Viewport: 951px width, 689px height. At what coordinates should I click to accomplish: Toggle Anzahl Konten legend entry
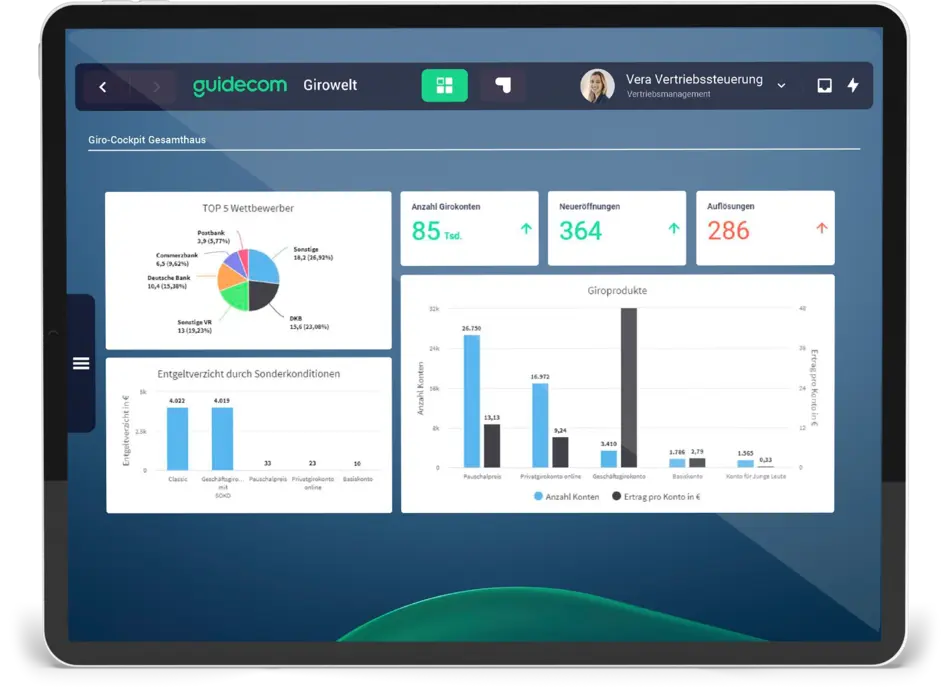pyautogui.click(x=566, y=497)
